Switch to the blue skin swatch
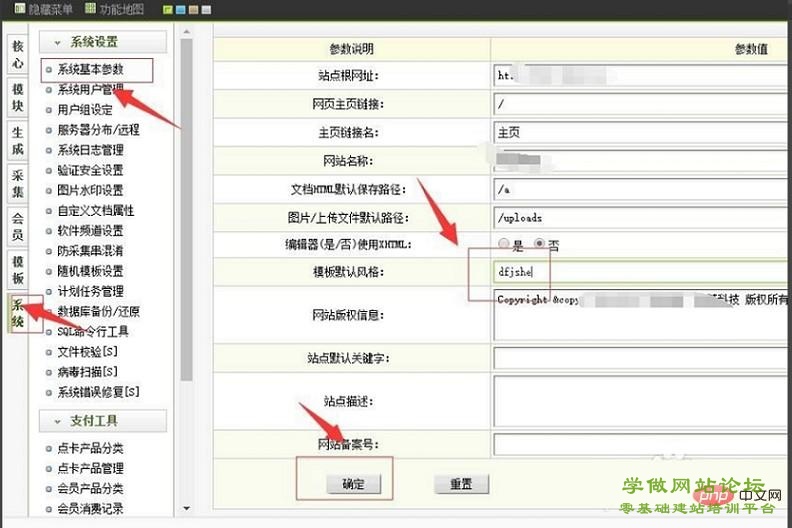The width and height of the screenshot is (792, 528). 181,10
